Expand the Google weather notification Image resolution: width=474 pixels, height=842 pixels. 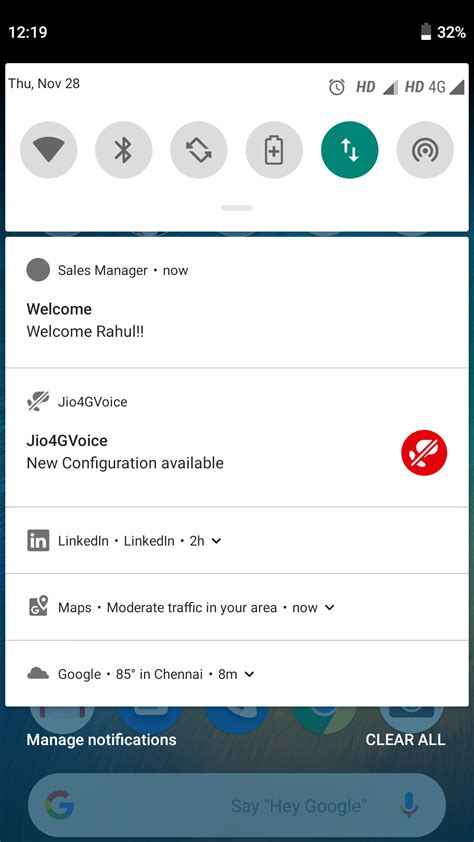(249, 674)
